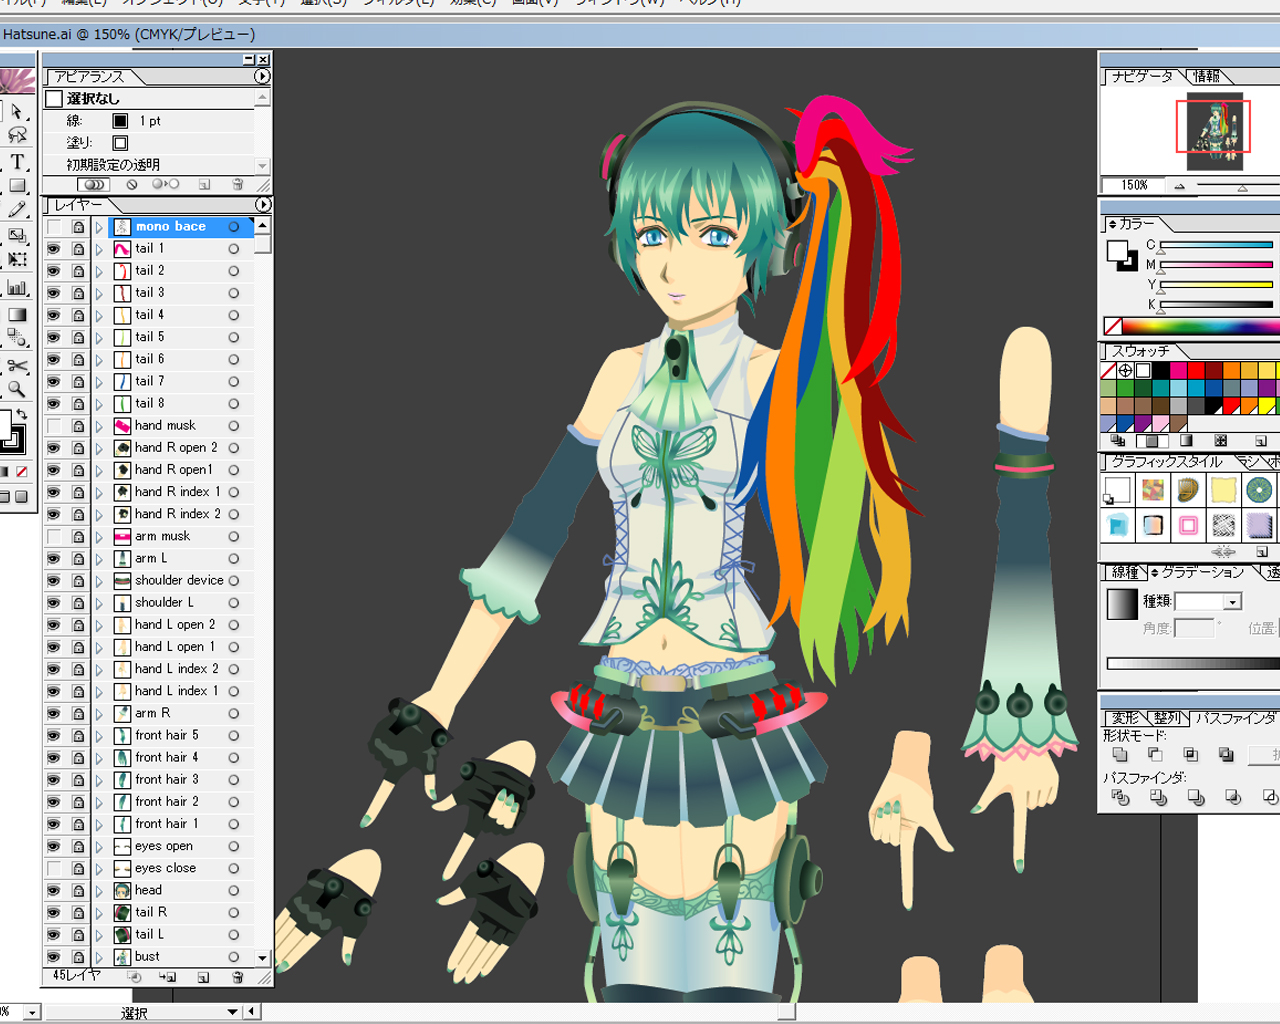Show gradient swatches in Swatches panel
1280x1024 pixels.
click(x=1186, y=440)
